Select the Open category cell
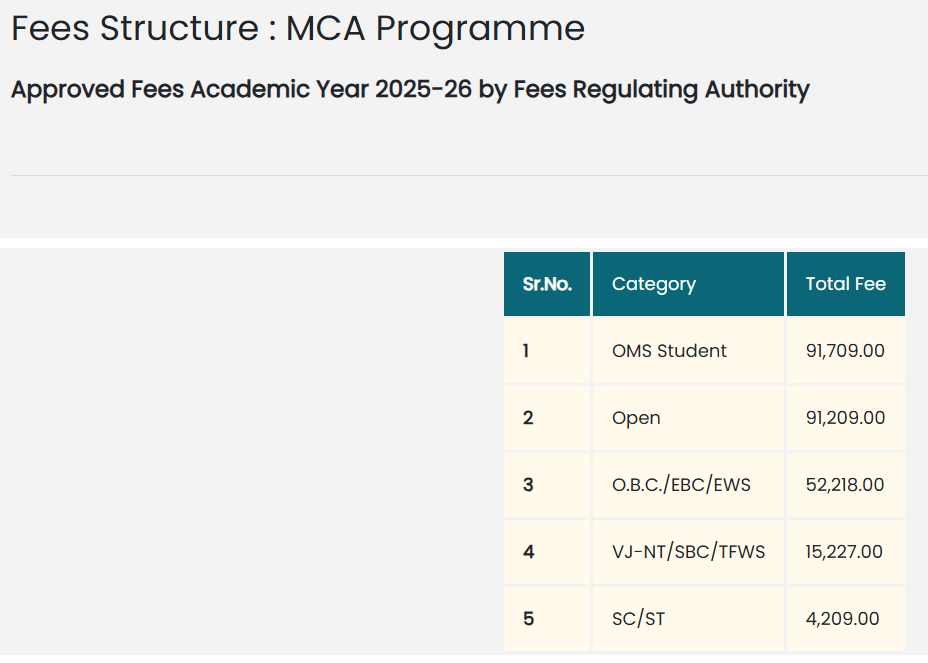The width and height of the screenshot is (928, 663). click(688, 418)
